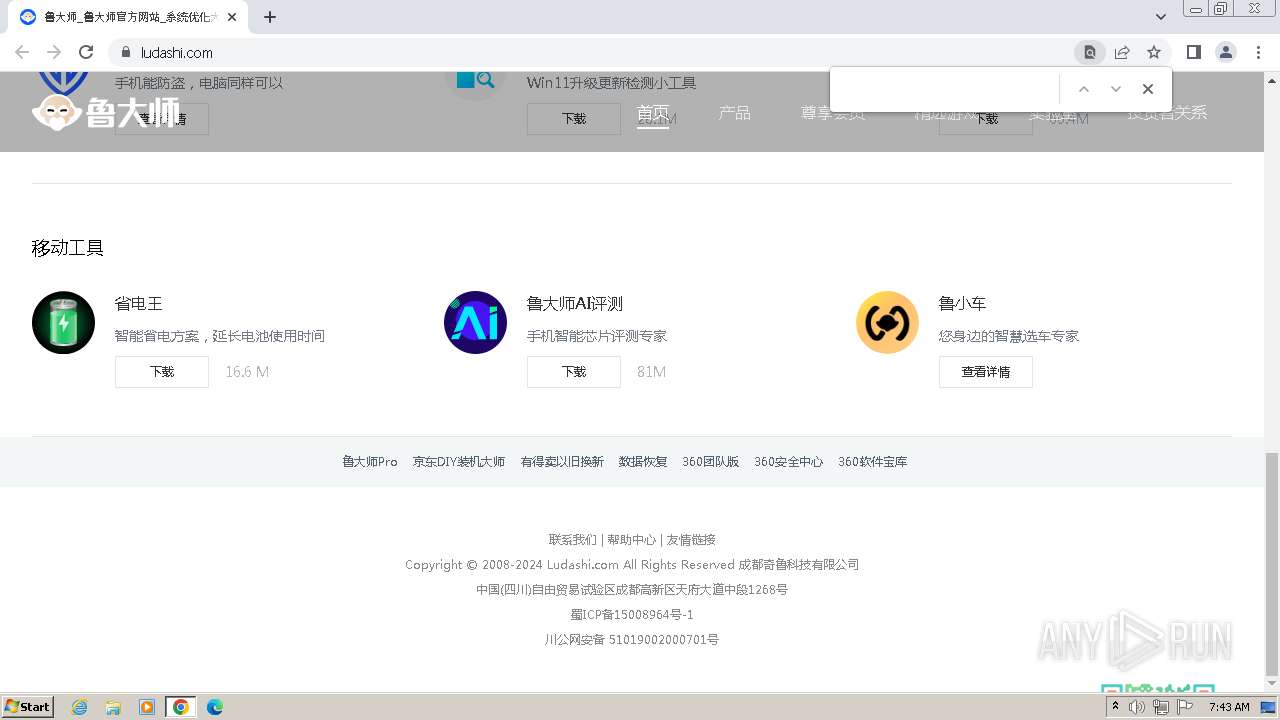Click find bar previous result arrow

coord(1083,89)
